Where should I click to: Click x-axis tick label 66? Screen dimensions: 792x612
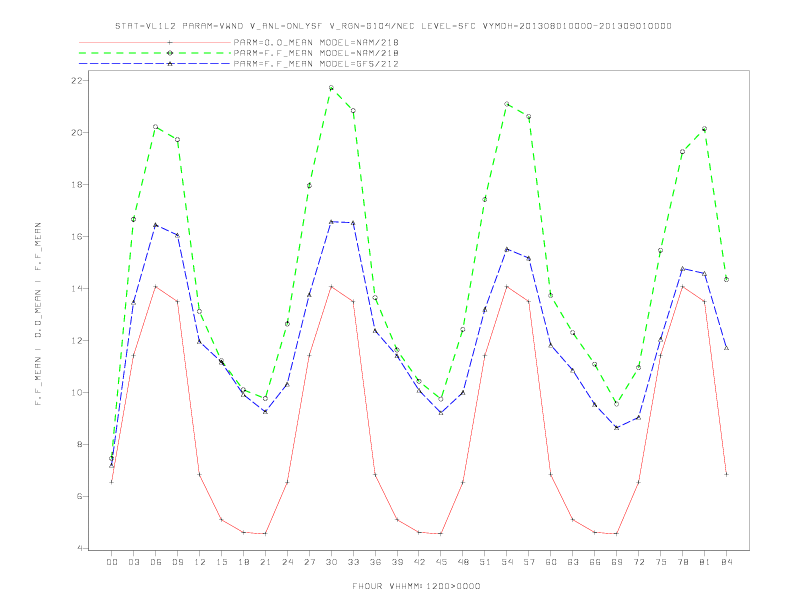tap(595, 562)
